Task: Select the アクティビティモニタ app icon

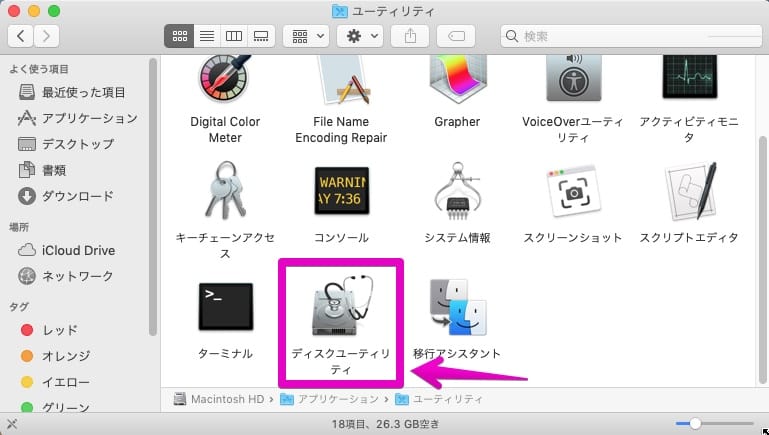Action: (690, 77)
